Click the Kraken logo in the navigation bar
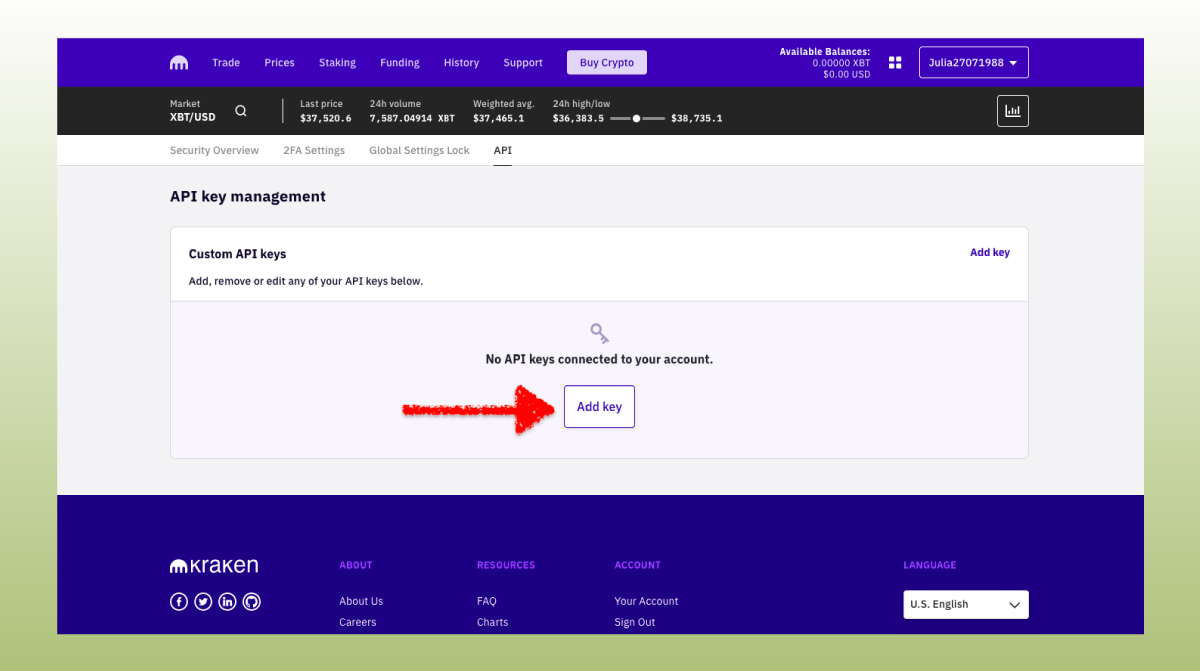This screenshot has width=1200, height=671. 178,62
